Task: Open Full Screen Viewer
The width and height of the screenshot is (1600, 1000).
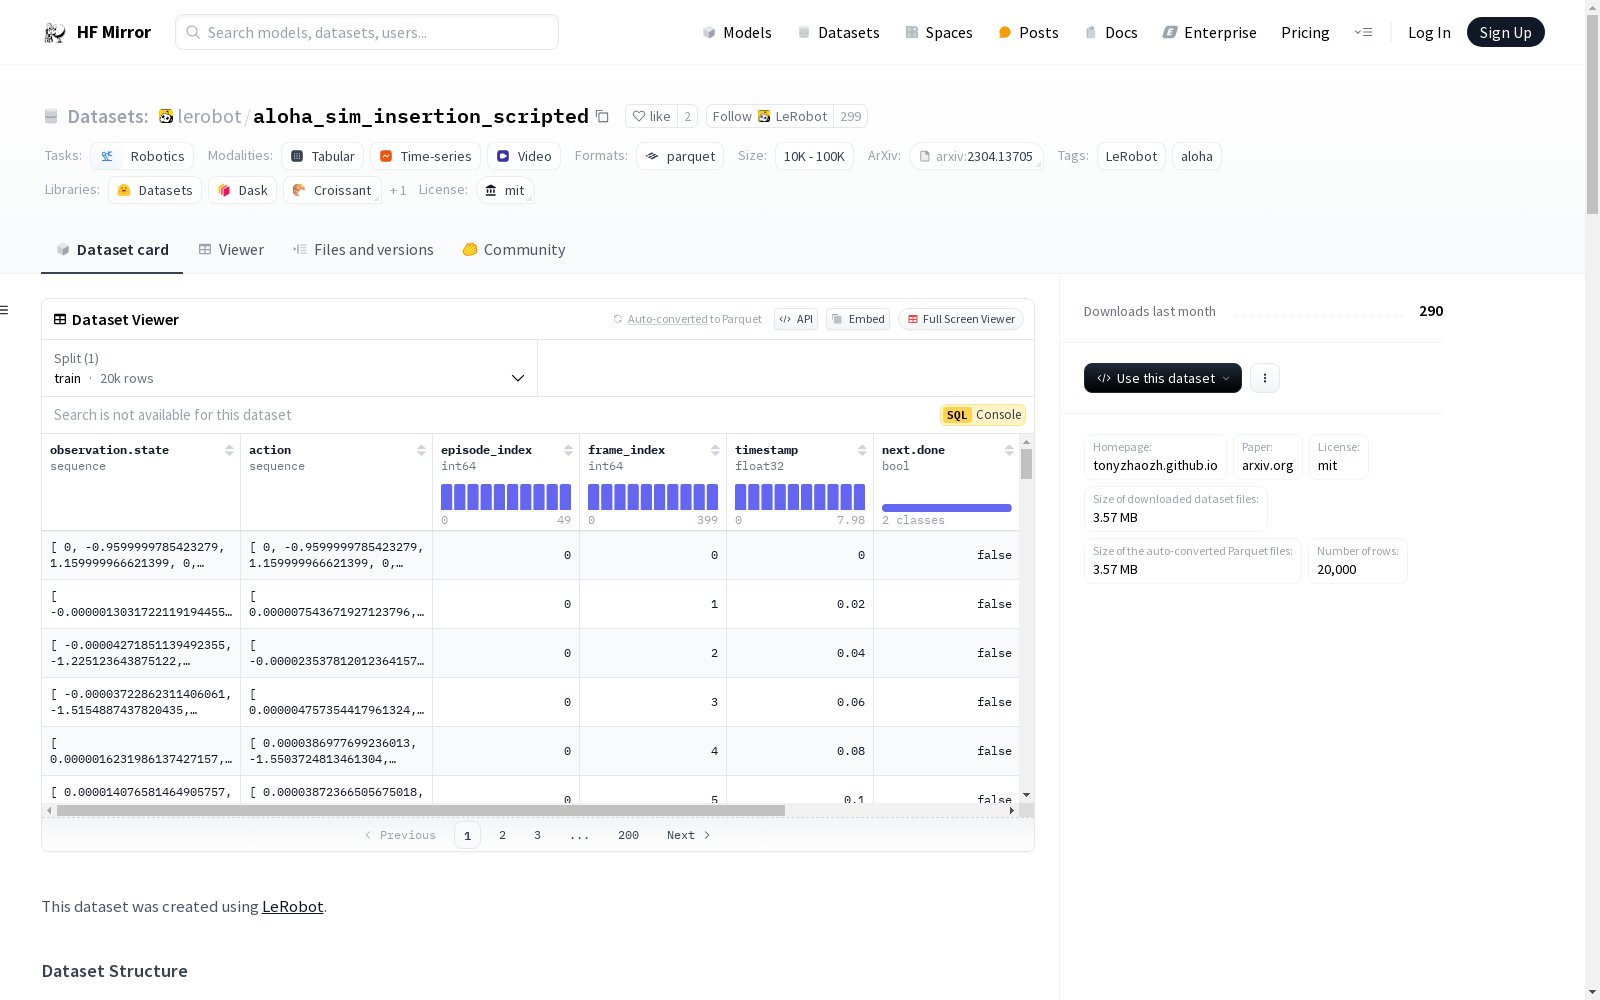Action: coord(961,319)
